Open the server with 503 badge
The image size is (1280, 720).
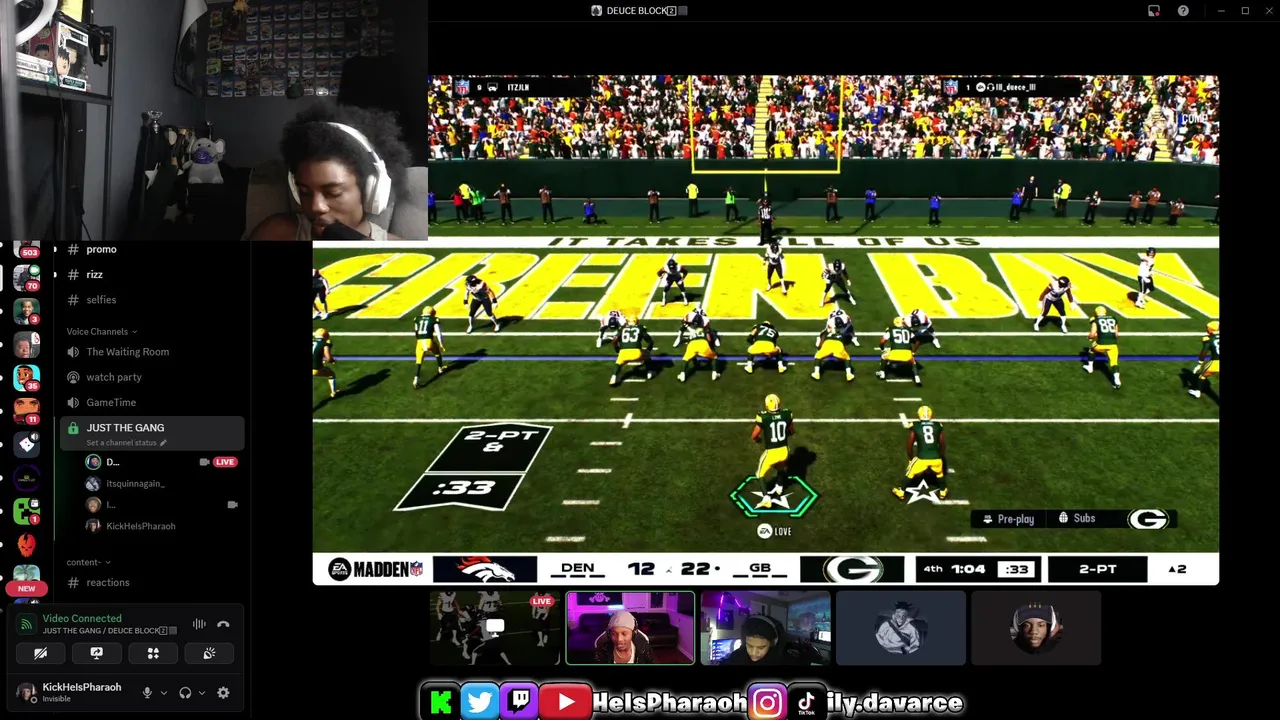(x=27, y=250)
